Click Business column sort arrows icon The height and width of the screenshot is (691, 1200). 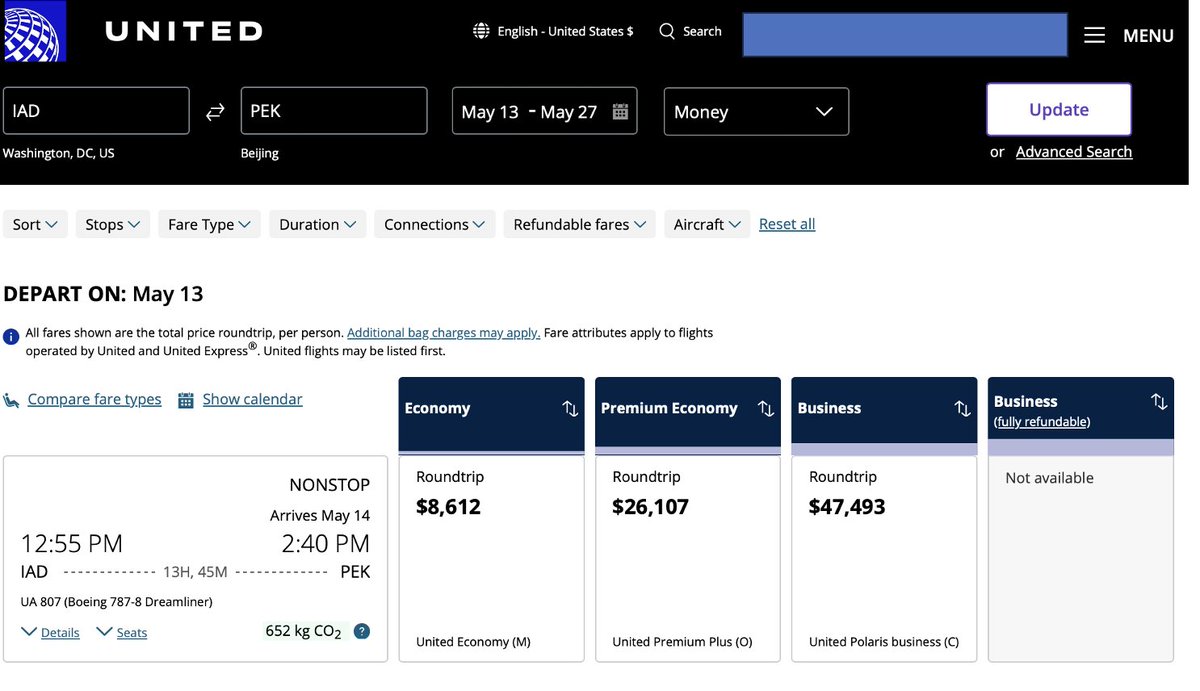tap(963, 409)
